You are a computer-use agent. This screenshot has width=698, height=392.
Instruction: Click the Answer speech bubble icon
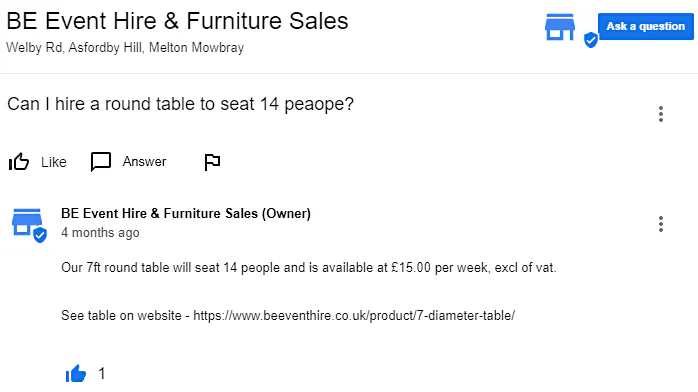coord(101,162)
